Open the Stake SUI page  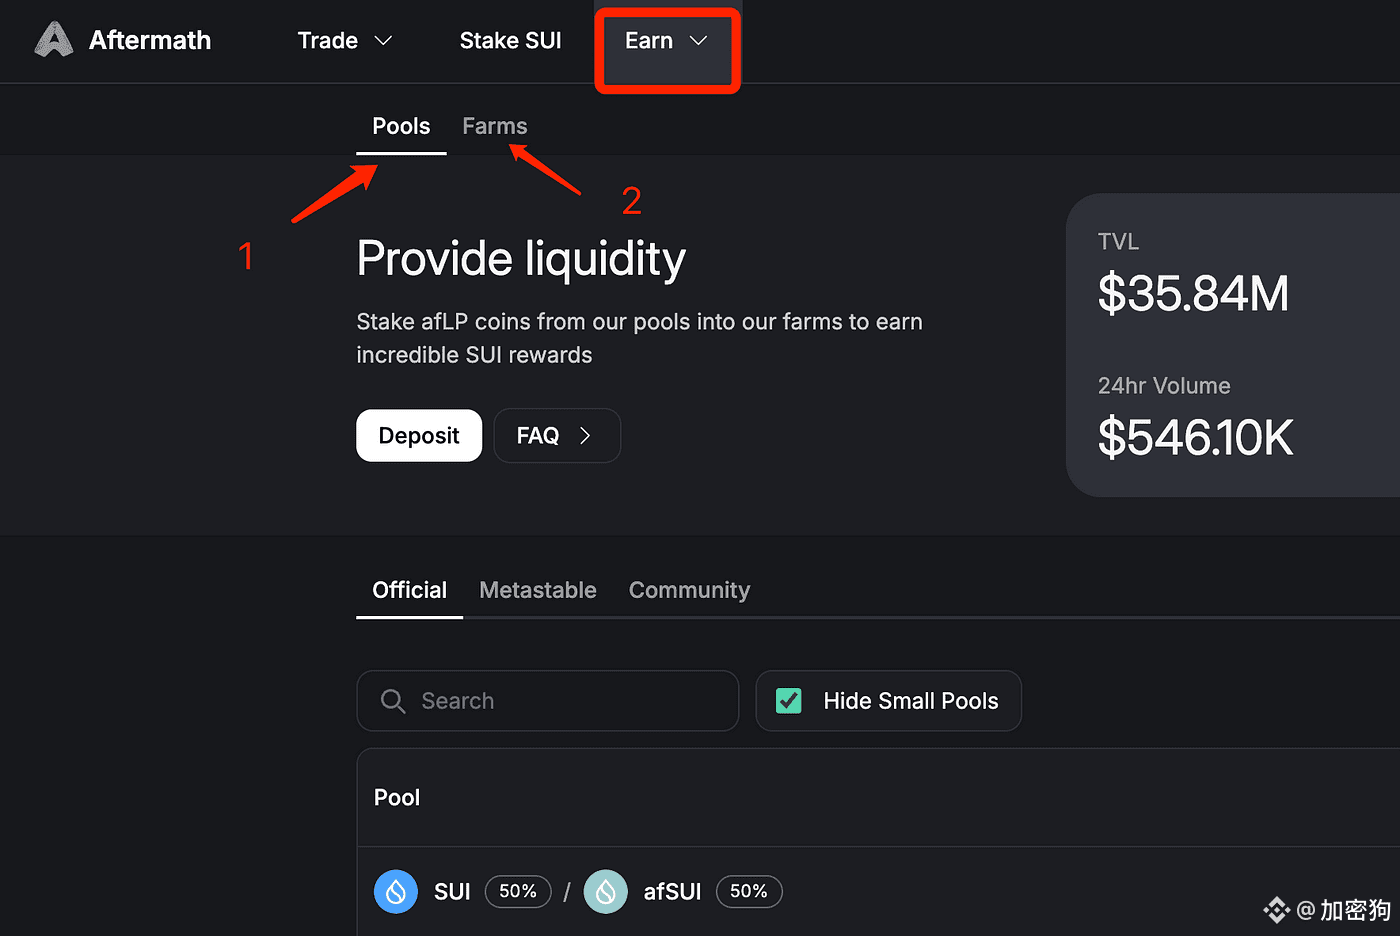tap(510, 41)
